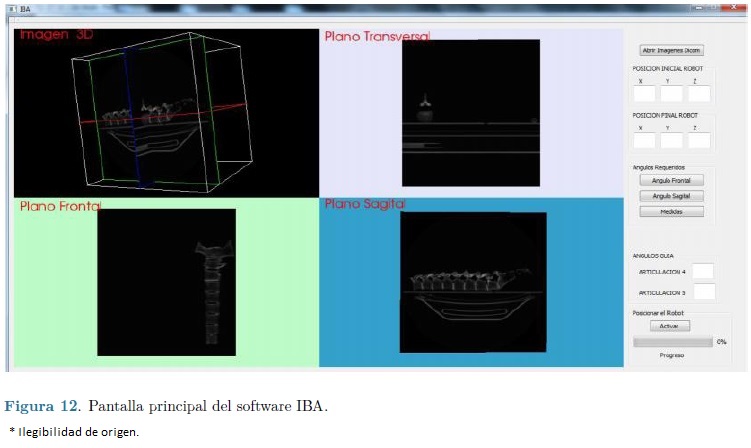Click the X field under Posicion Inicial Robot
Screen dimensions: 751x448
click(x=644, y=94)
